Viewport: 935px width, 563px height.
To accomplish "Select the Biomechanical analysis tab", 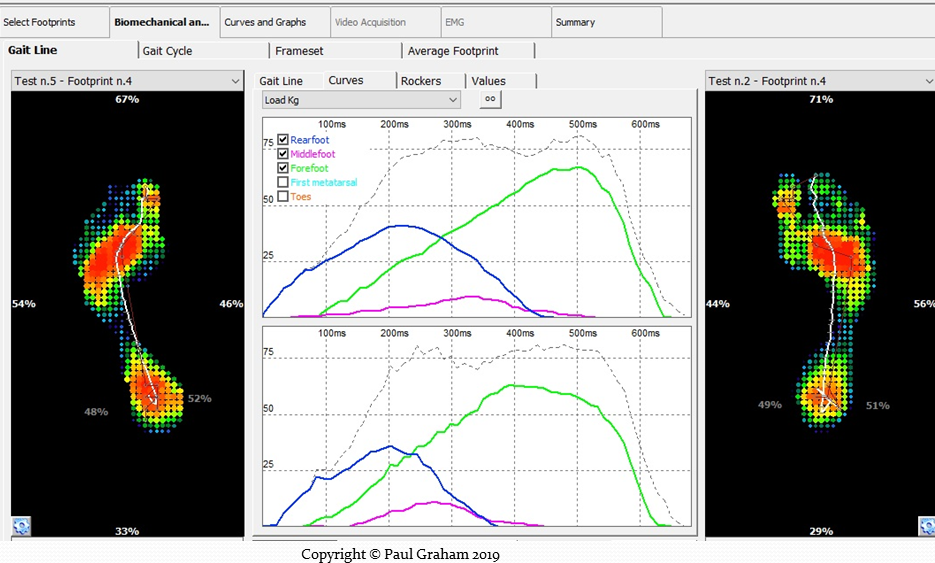I will (165, 22).
